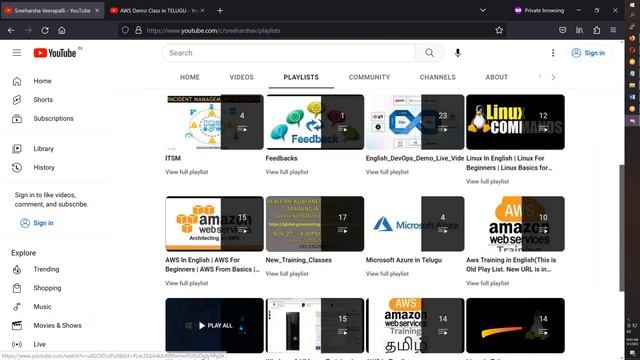Open Live under Explore
This screenshot has height=360, width=640.
point(39,344)
